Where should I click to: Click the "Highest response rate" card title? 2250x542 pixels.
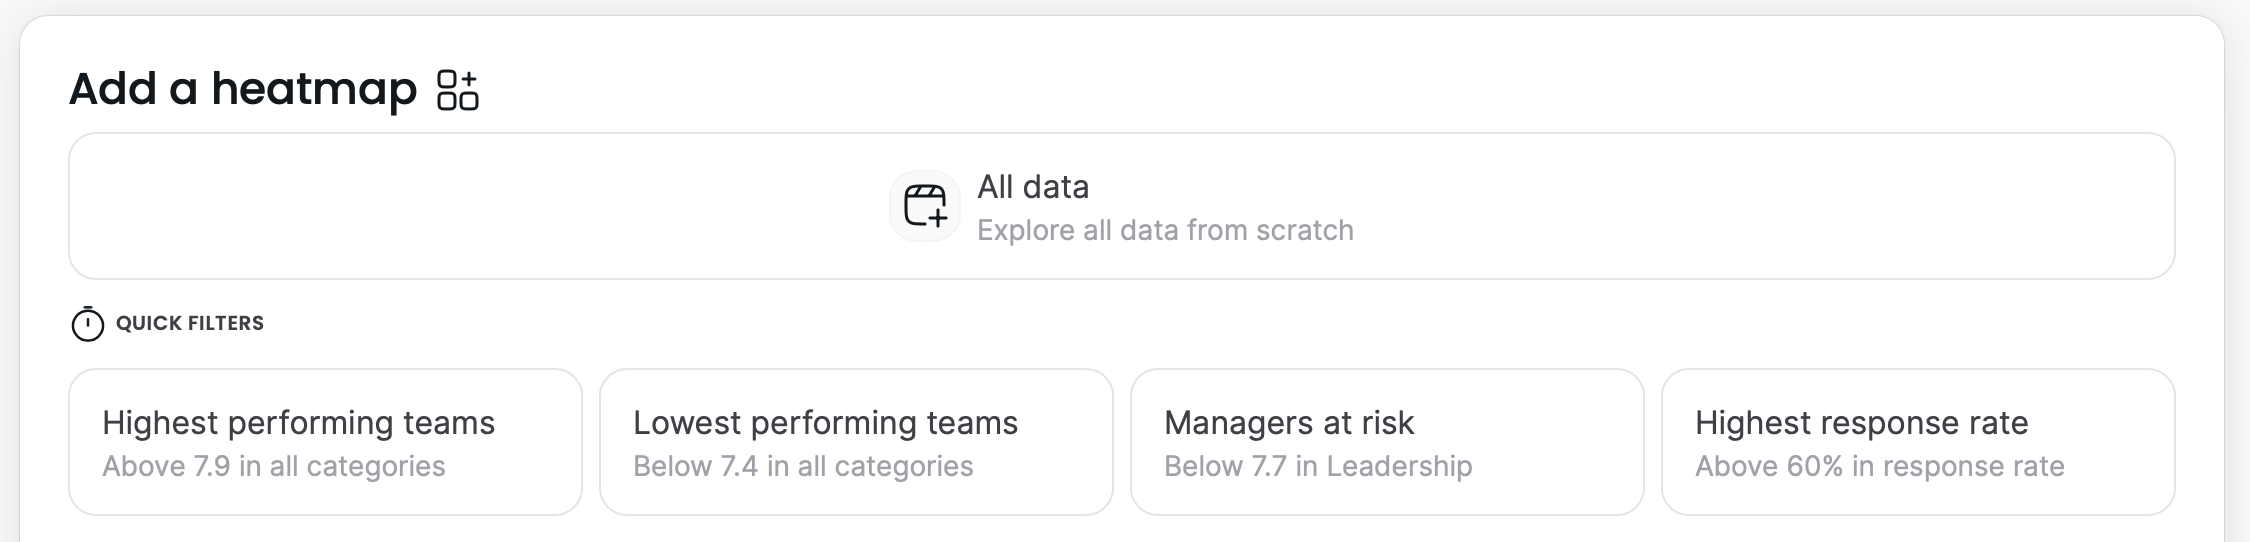tap(1862, 423)
